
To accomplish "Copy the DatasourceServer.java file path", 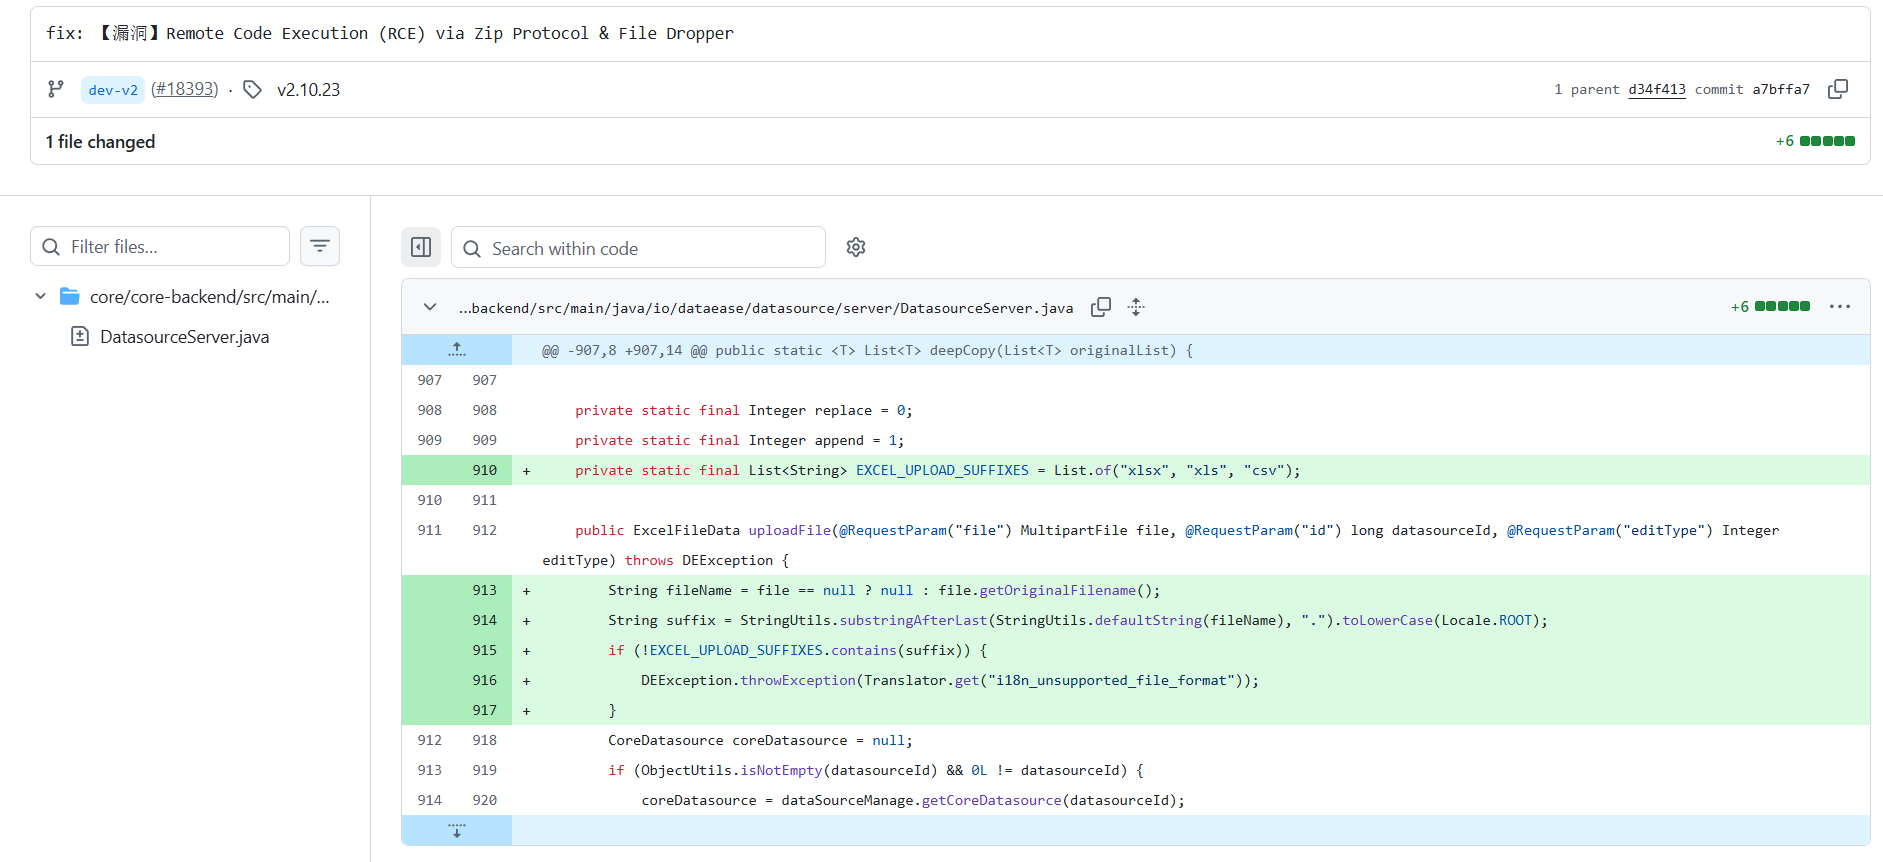I will coord(1101,307).
